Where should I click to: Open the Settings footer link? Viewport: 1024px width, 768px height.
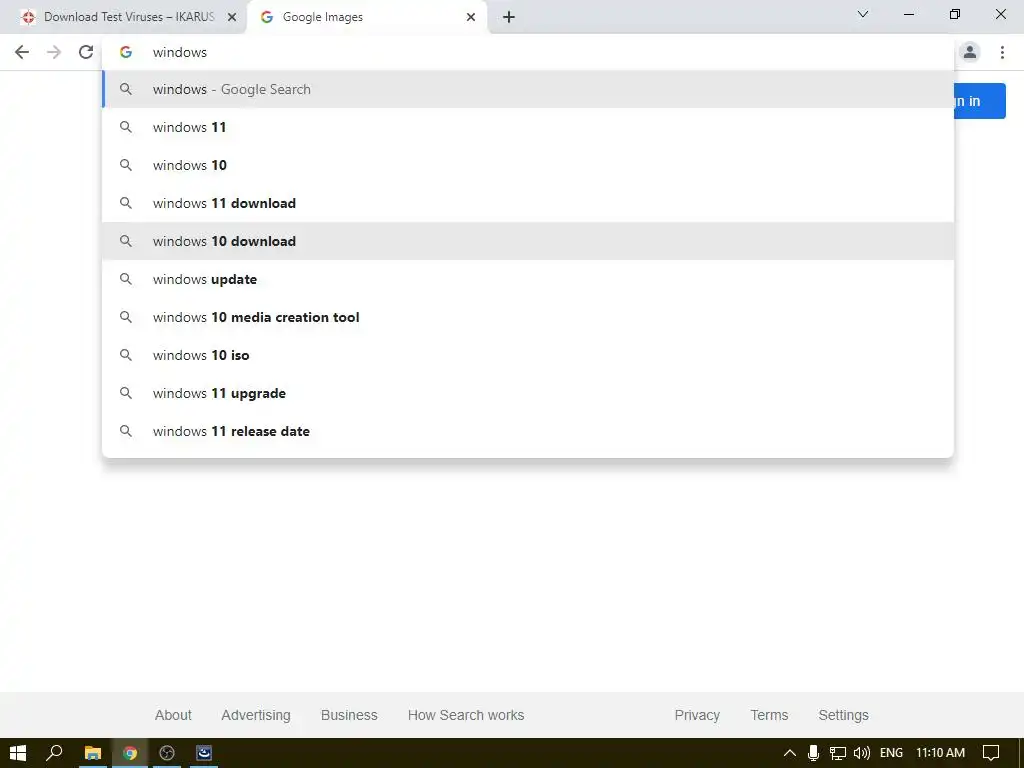[x=843, y=715]
